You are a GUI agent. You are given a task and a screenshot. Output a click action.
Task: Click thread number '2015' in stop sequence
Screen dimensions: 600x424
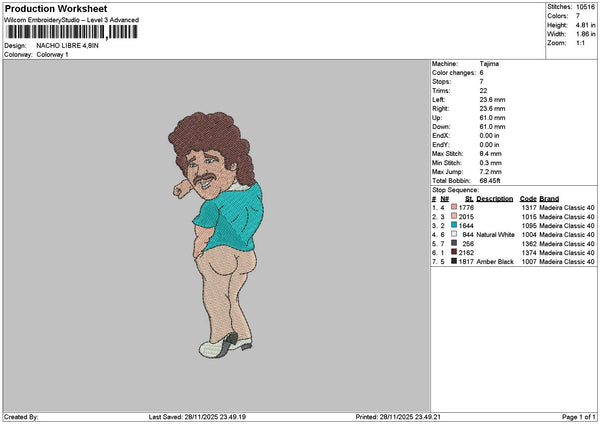click(x=466, y=217)
